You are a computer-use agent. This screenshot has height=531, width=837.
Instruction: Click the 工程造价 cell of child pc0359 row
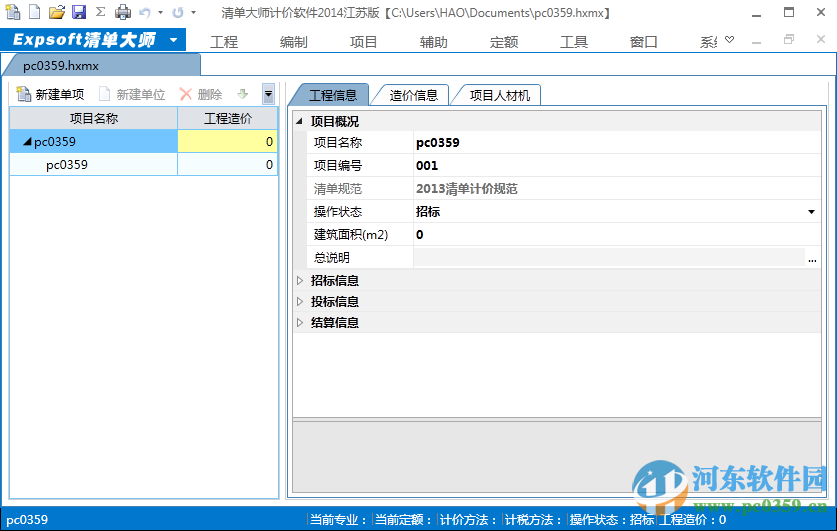(x=227, y=165)
